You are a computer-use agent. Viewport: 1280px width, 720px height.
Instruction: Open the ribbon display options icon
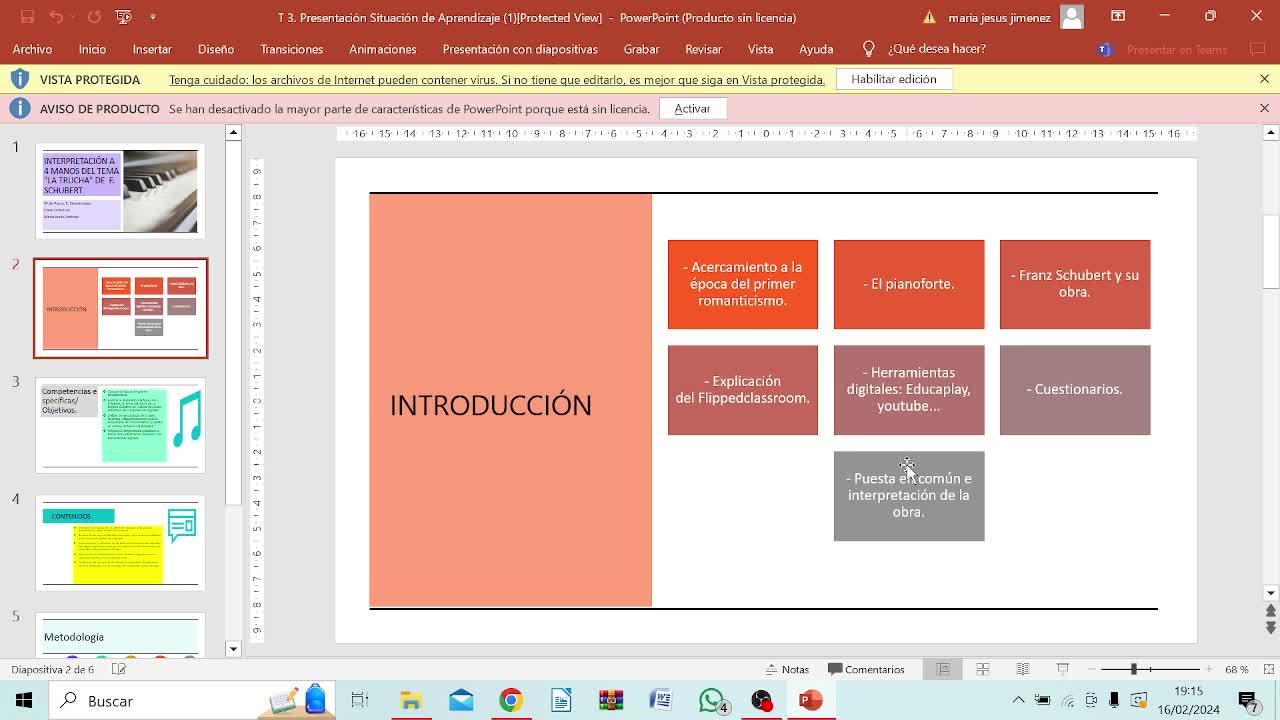[1118, 17]
